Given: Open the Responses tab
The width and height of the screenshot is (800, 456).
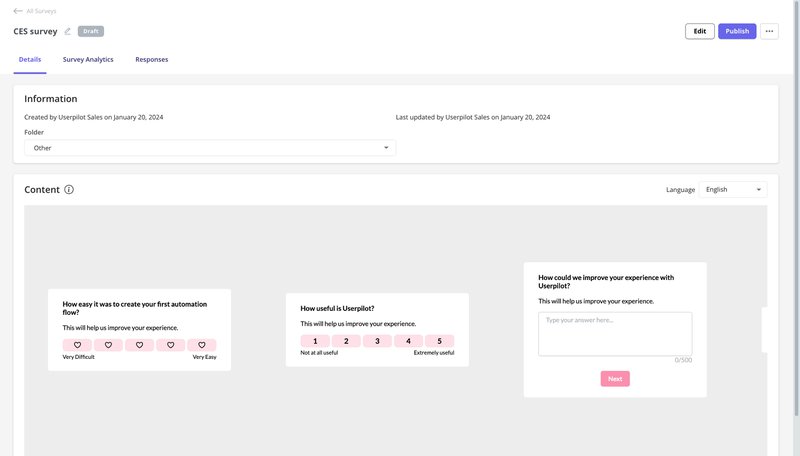Looking at the screenshot, I should click(152, 60).
